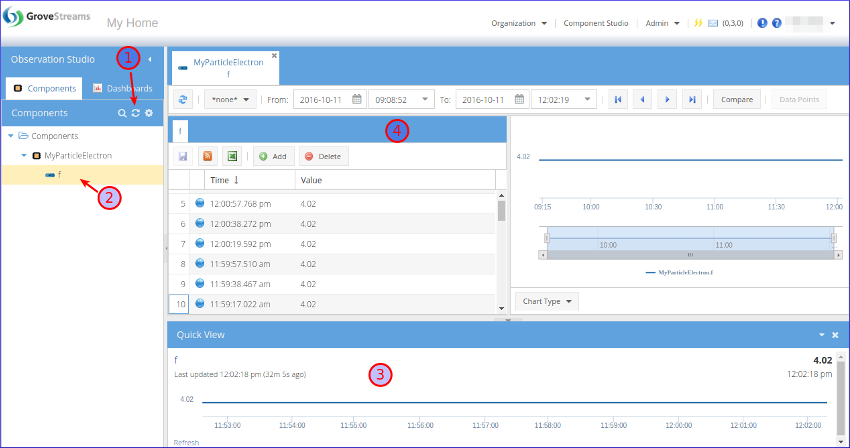Click the chart range navigator horizontal scrollbar
This screenshot has height=448, width=850.
pos(690,254)
